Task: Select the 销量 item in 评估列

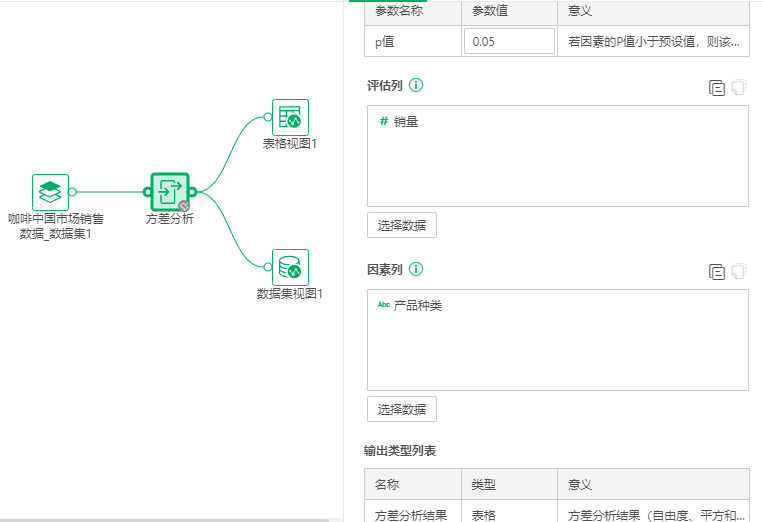Action: (x=406, y=121)
